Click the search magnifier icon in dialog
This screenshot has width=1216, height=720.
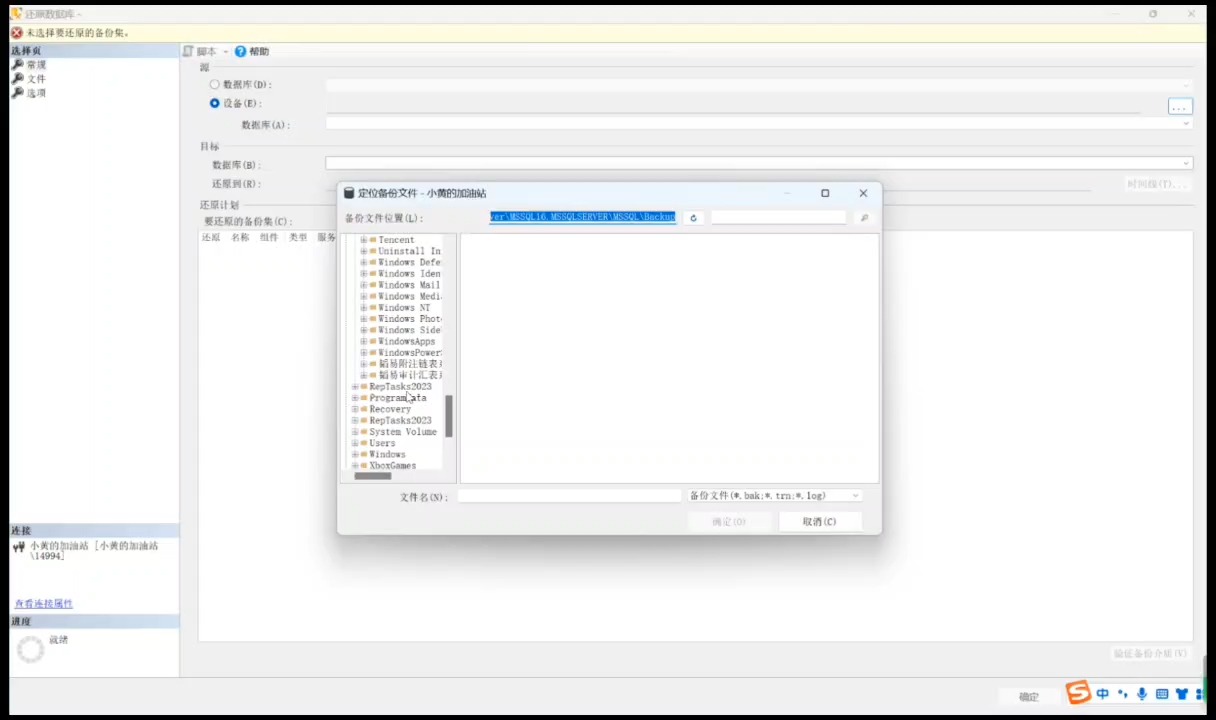864,218
